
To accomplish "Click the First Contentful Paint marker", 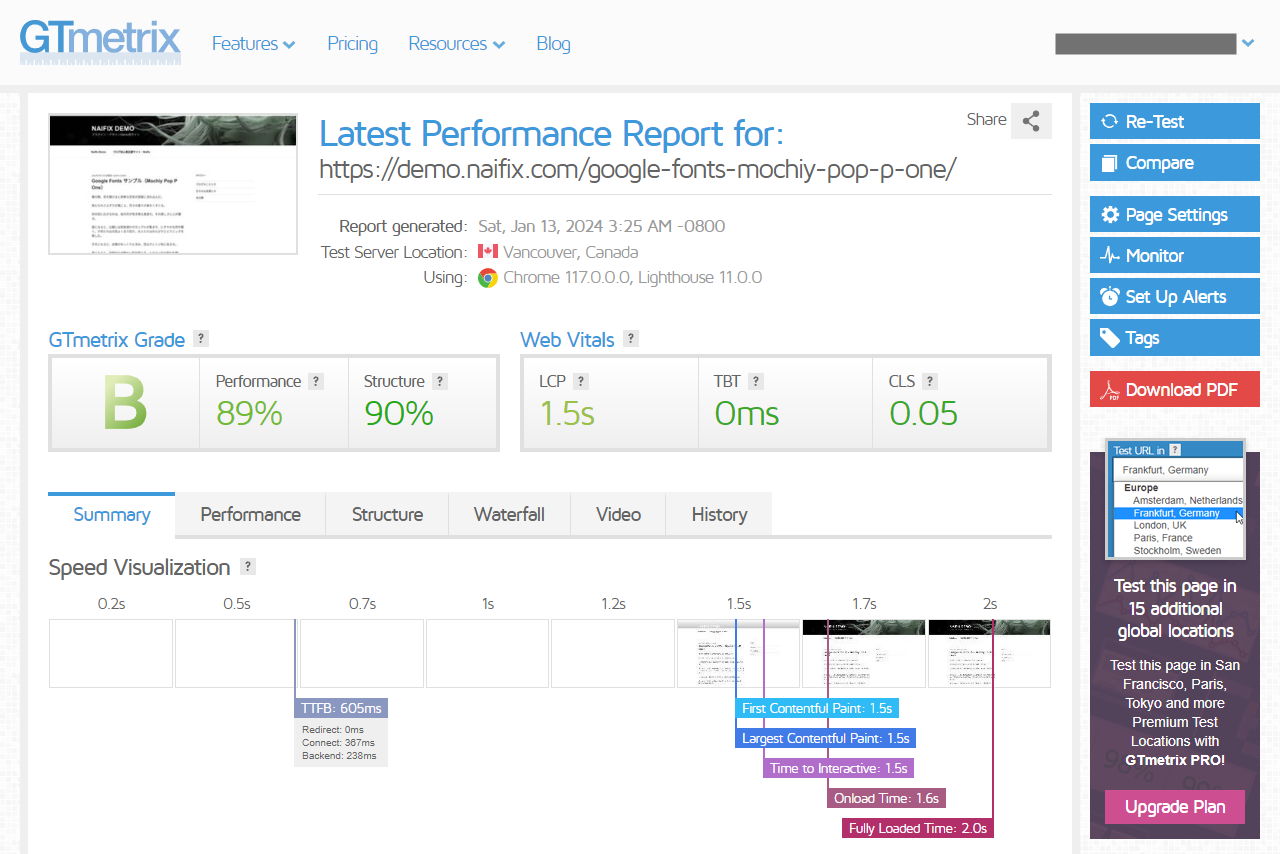I will 817,708.
